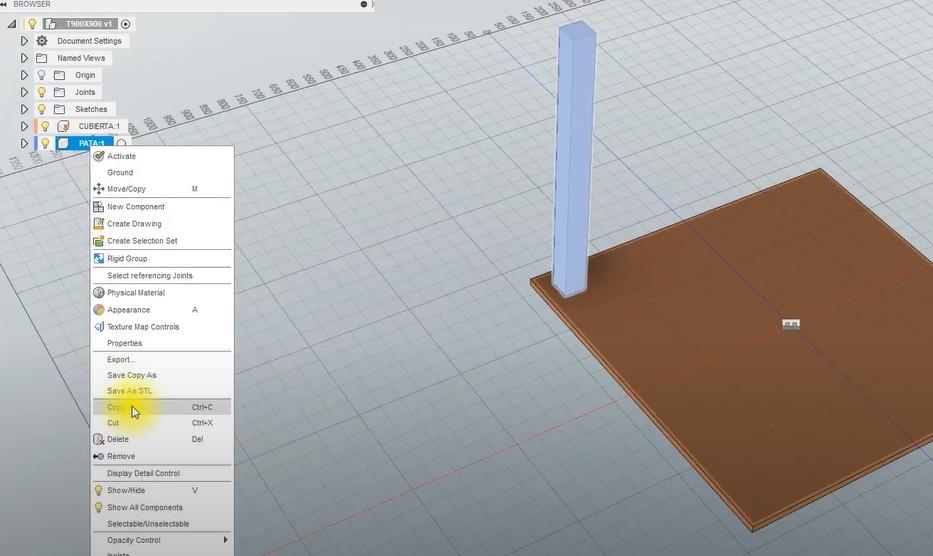Click the Sketches folder icon
The width and height of the screenshot is (933, 556).
pos(60,110)
